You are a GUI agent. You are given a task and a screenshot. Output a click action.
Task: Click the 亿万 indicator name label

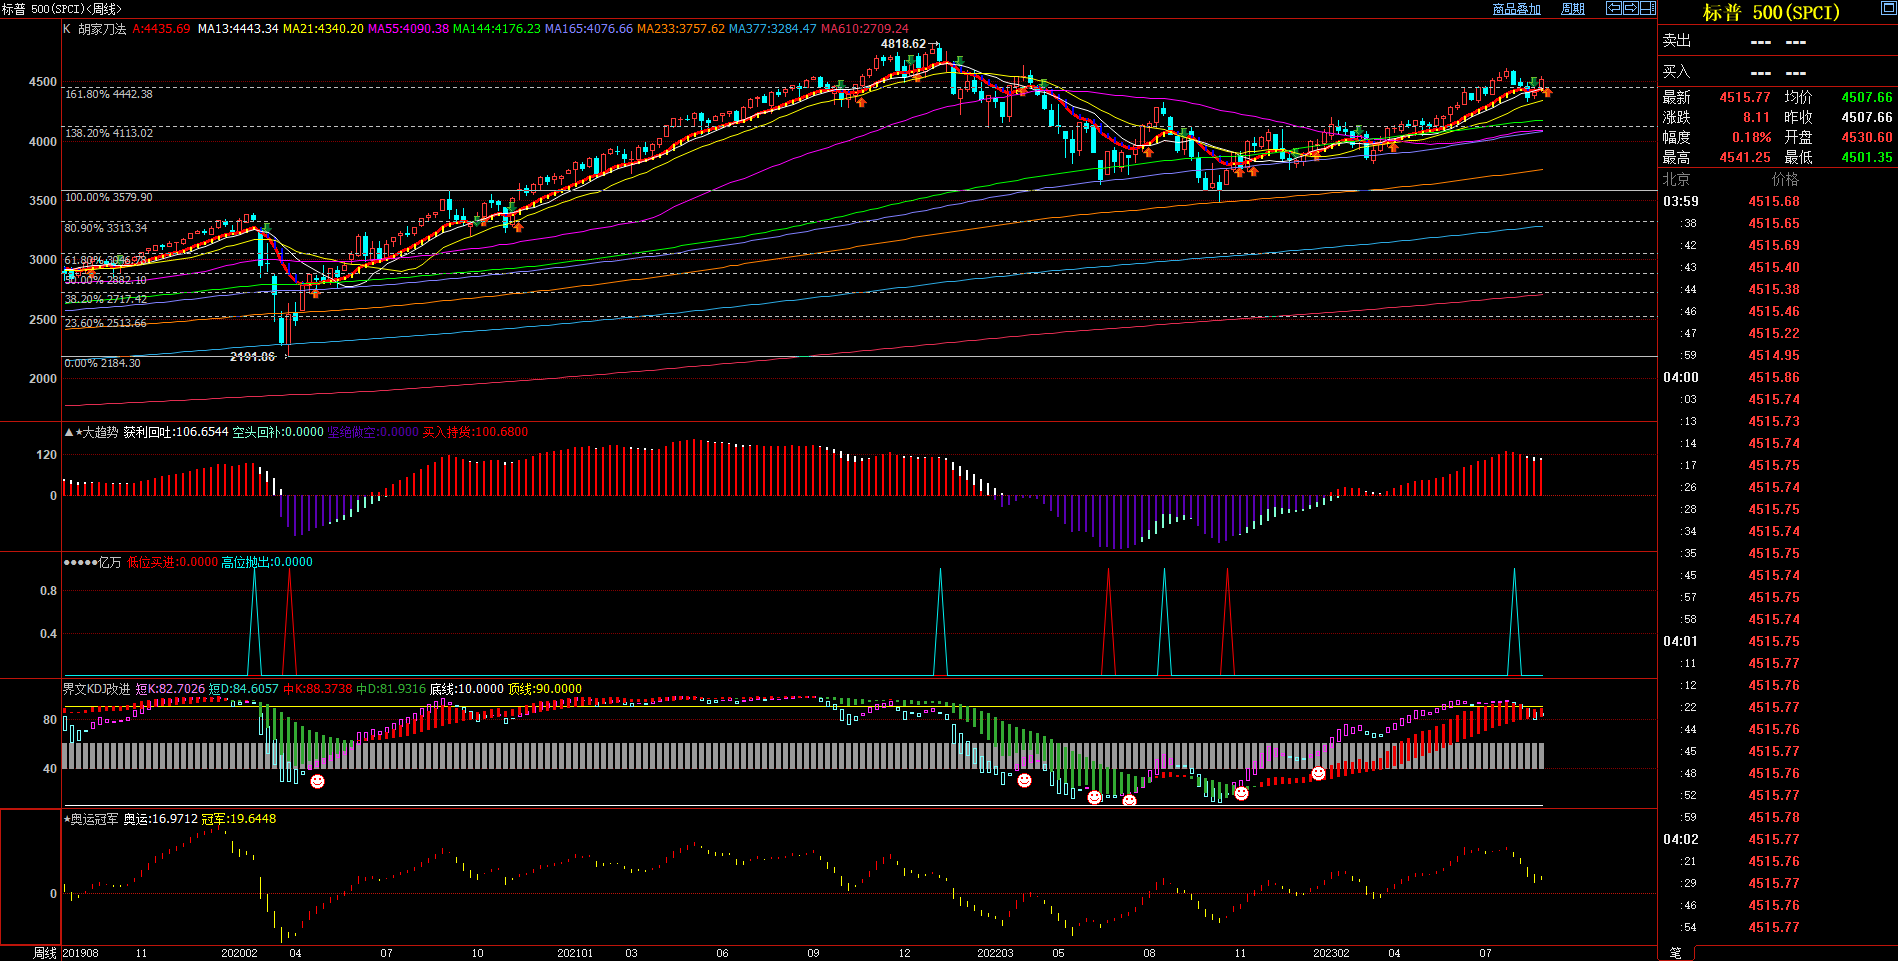click(x=110, y=562)
